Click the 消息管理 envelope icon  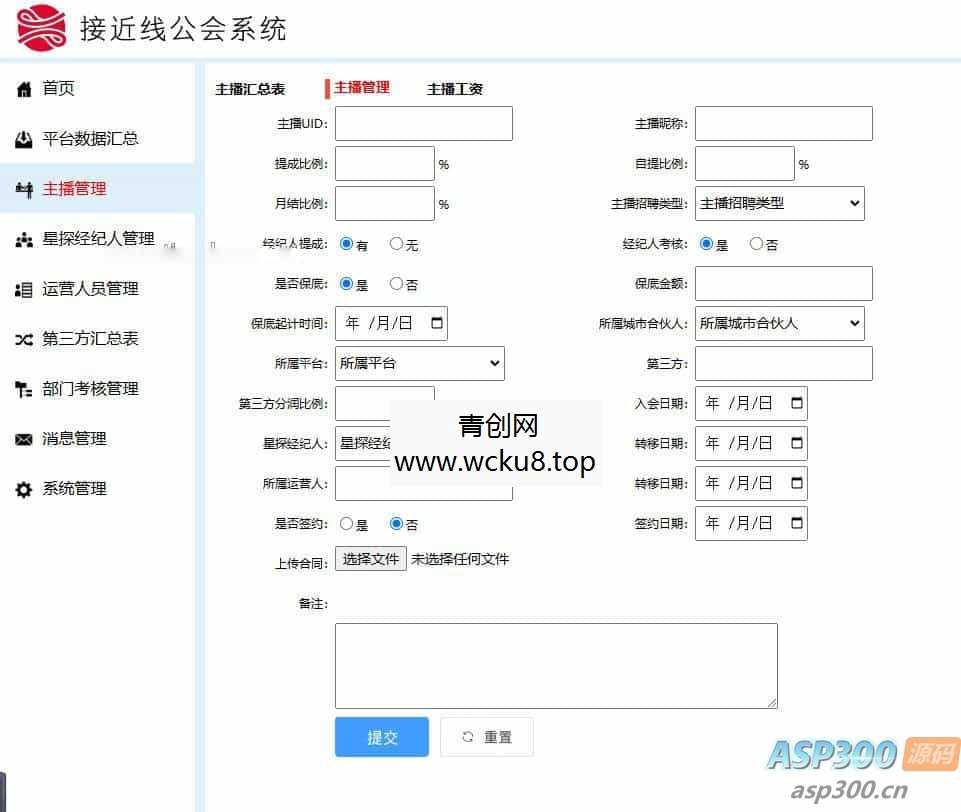[x=24, y=438]
